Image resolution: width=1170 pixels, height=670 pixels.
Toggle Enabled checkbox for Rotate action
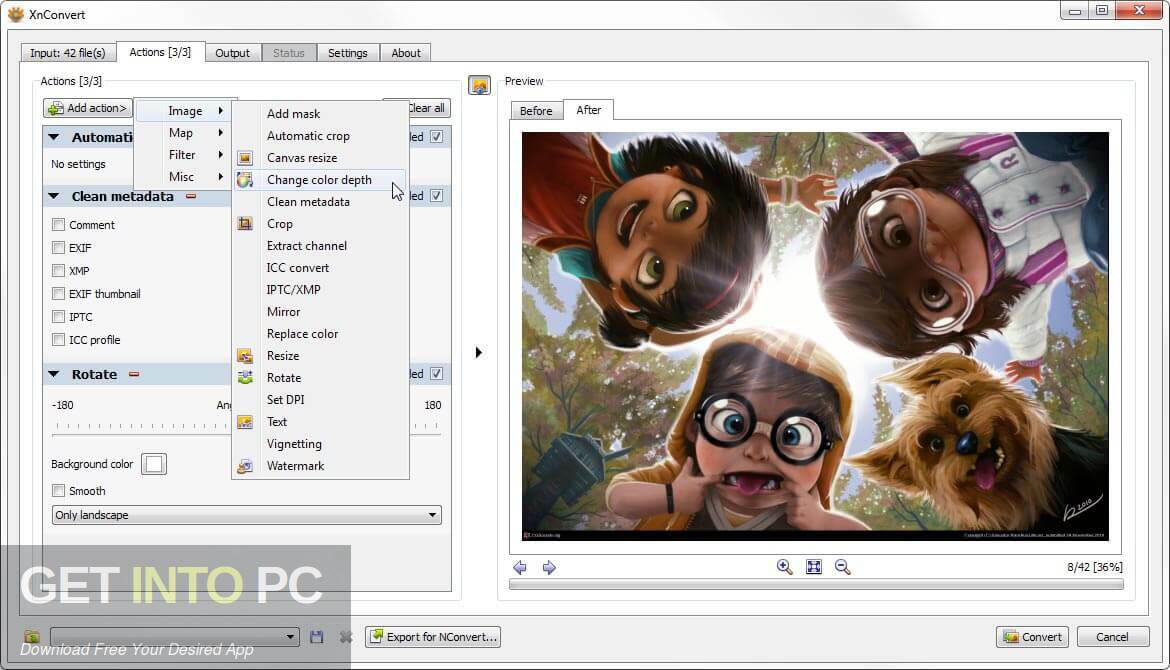click(x=437, y=374)
